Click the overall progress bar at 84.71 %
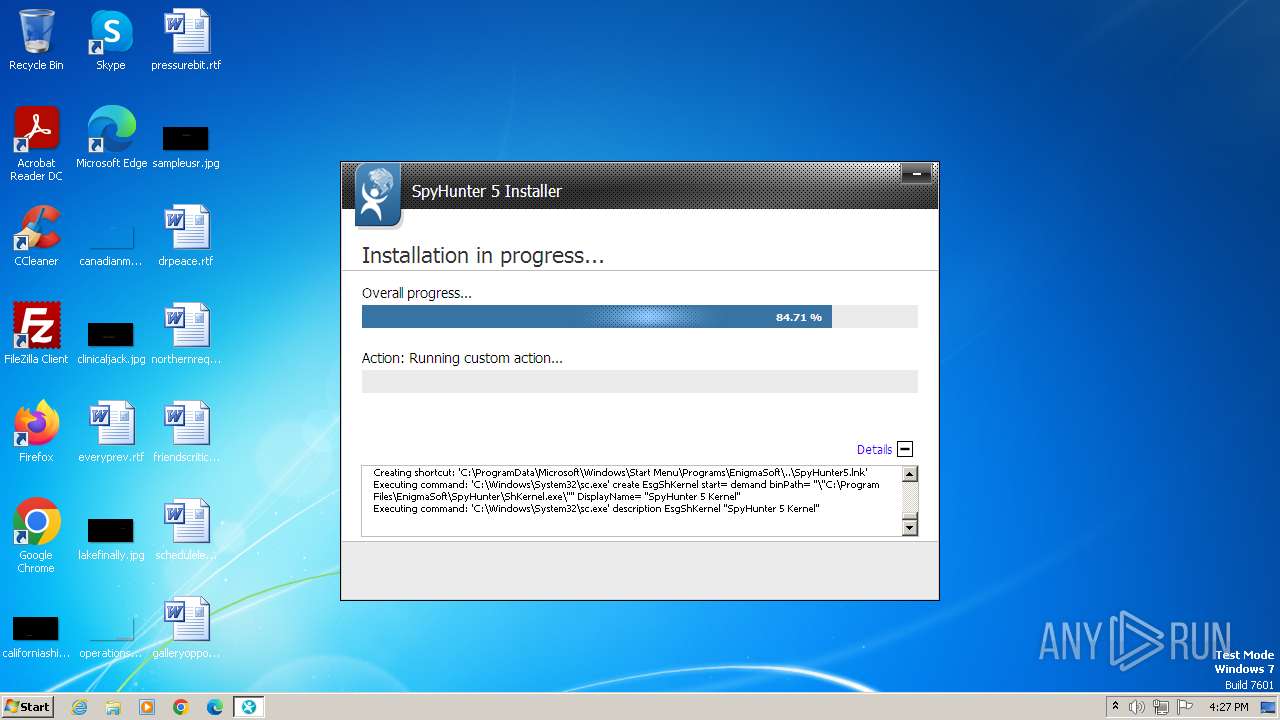The width and height of the screenshot is (1280, 720). click(x=640, y=317)
